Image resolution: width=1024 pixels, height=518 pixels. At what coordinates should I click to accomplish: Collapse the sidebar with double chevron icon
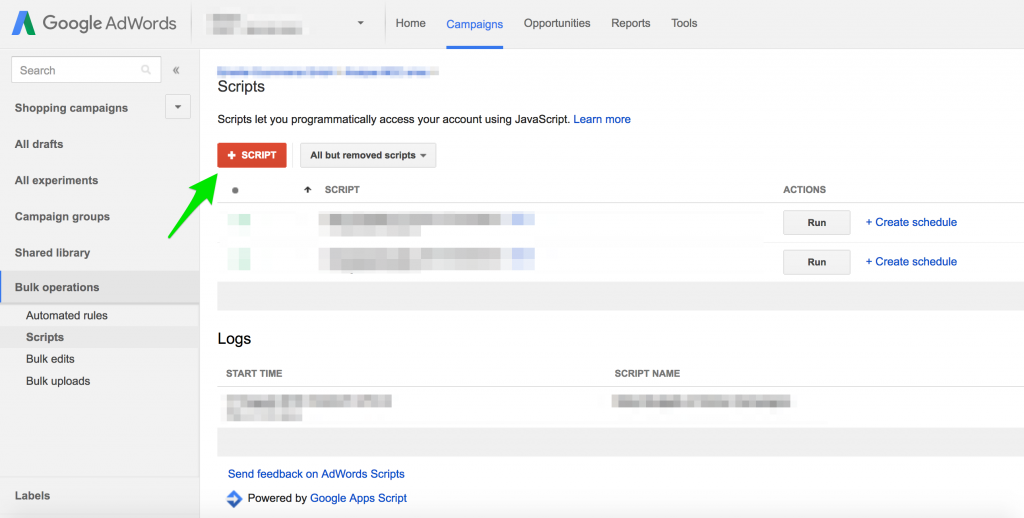click(176, 70)
